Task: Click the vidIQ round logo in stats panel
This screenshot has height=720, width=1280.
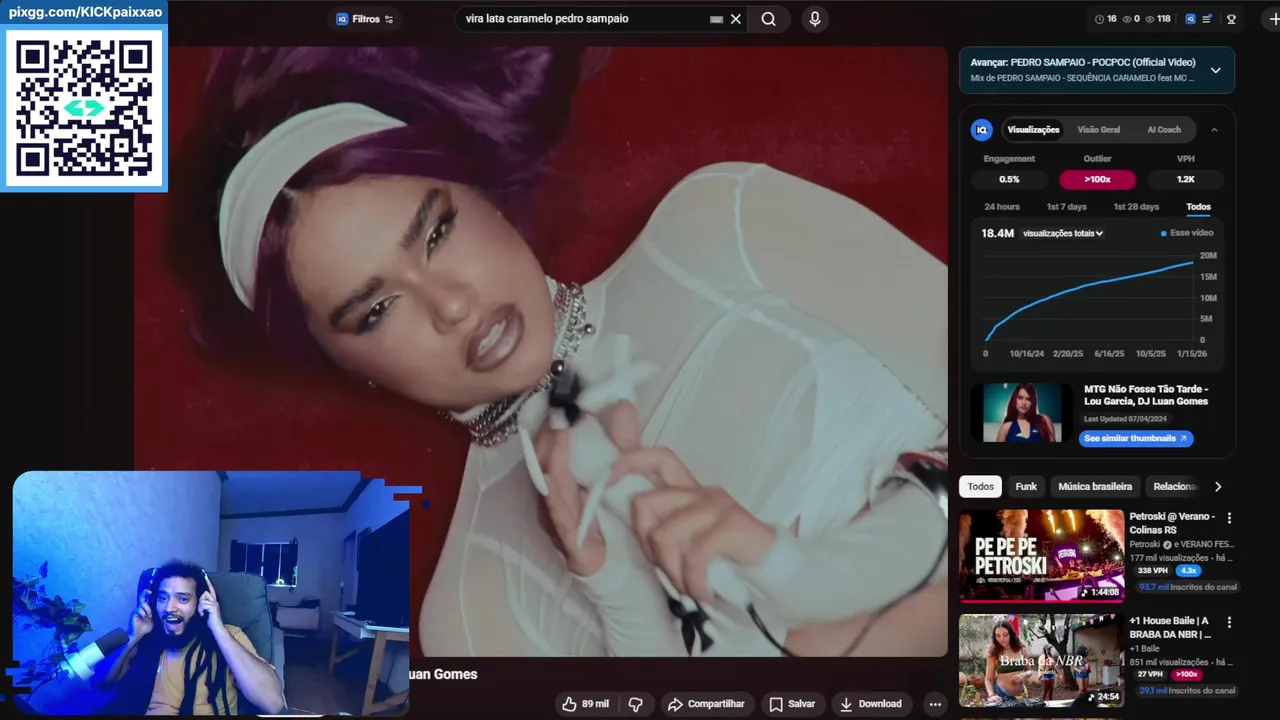Action: tap(981, 129)
